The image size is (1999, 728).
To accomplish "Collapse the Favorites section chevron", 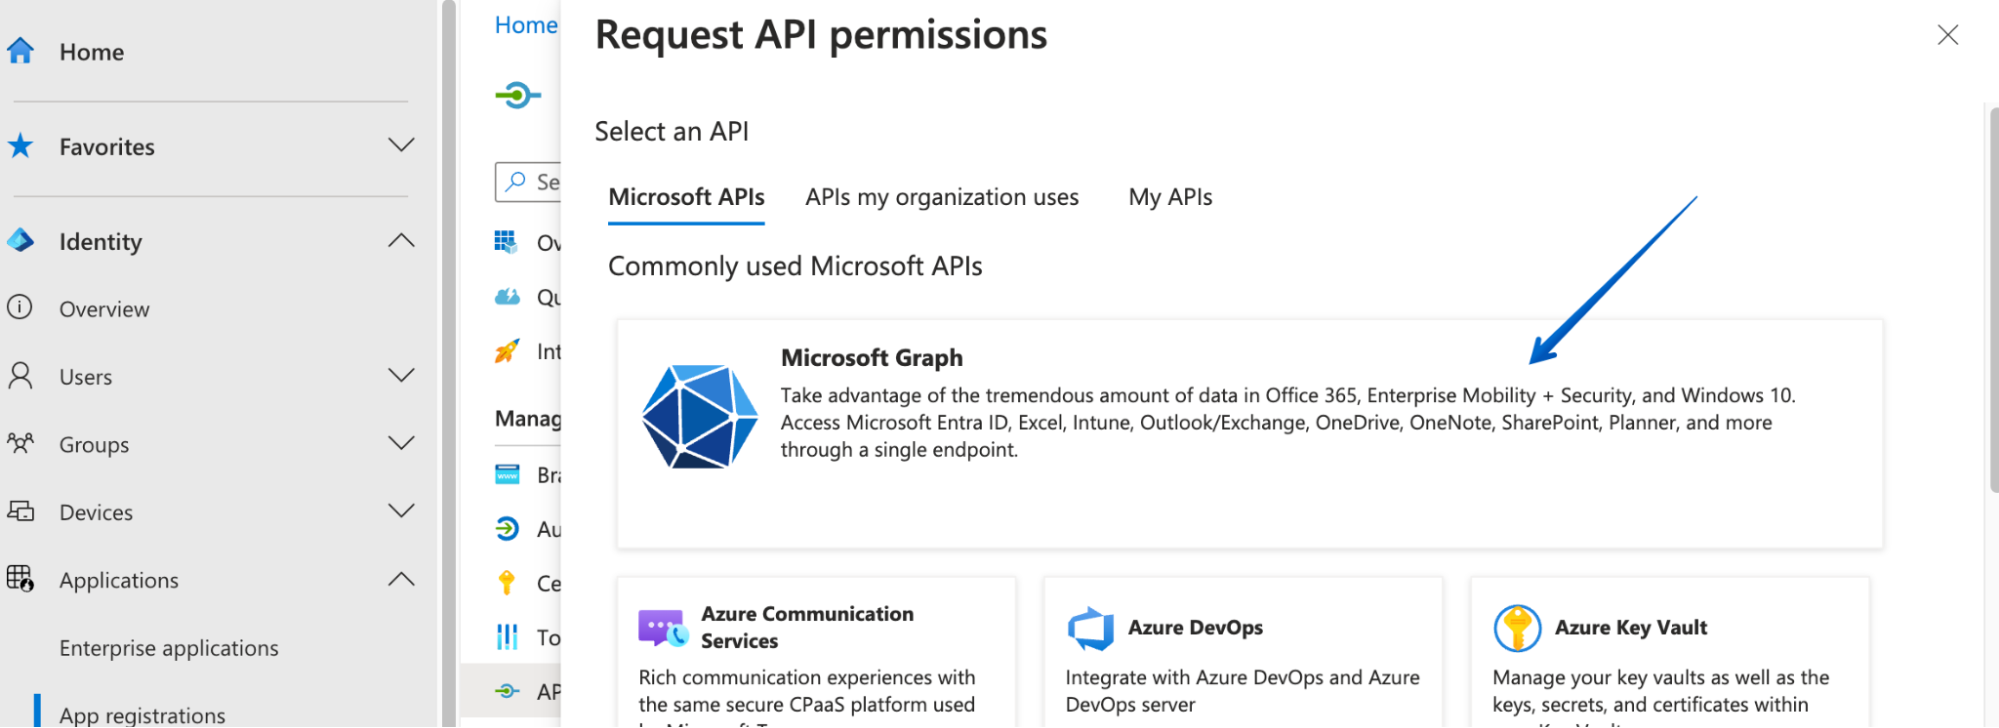I will [401, 146].
